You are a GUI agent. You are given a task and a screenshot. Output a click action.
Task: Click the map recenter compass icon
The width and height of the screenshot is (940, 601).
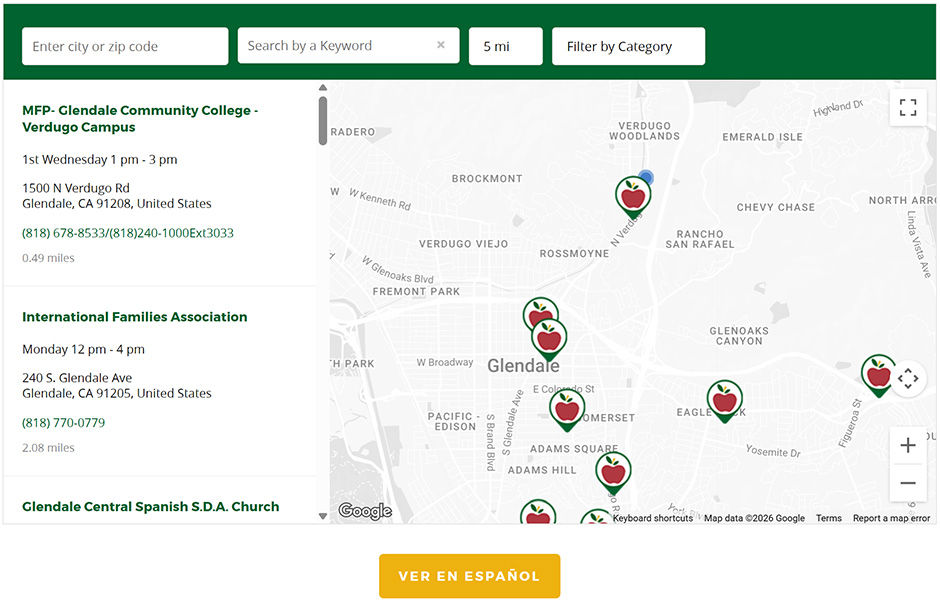pyautogui.click(x=908, y=378)
